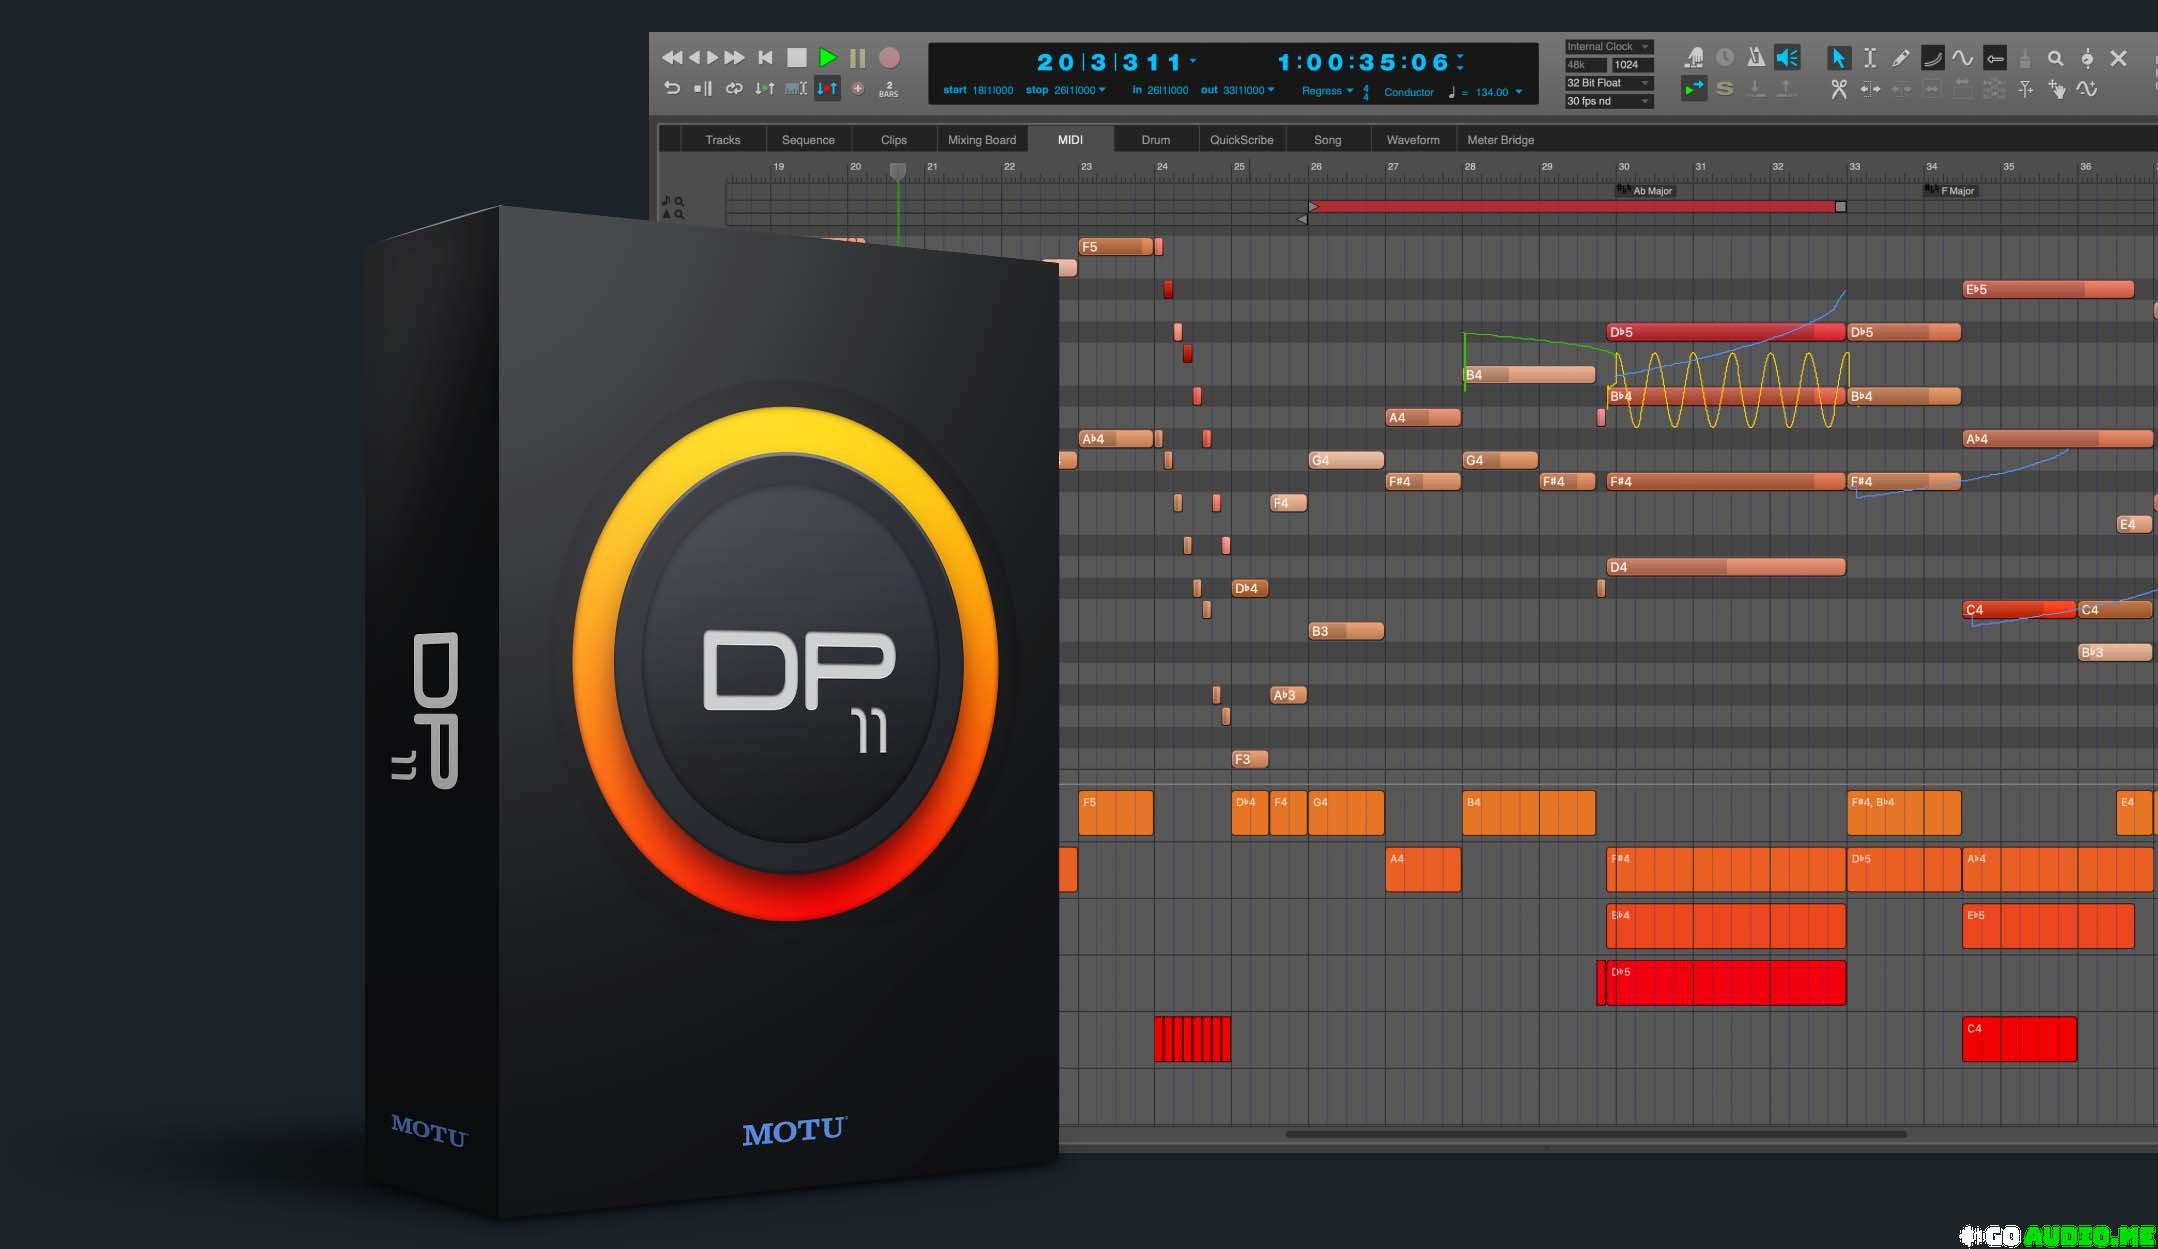2158x1249 pixels.
Task: Open the Waveform tab
Action: 1412,140
